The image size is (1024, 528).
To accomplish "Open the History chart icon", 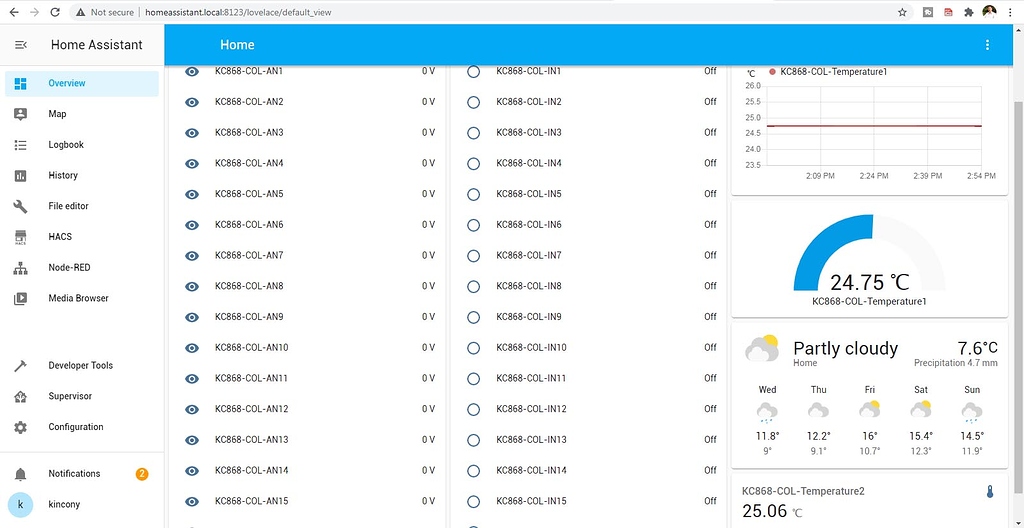I will click(20, 176).
